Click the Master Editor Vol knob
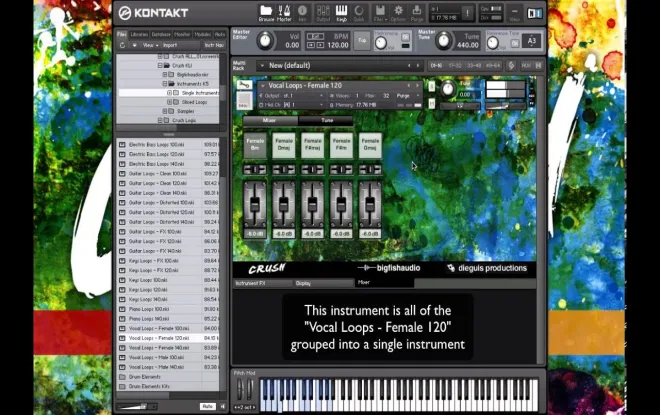The height and width of the screenshot is (415, 660). point(265,41)
